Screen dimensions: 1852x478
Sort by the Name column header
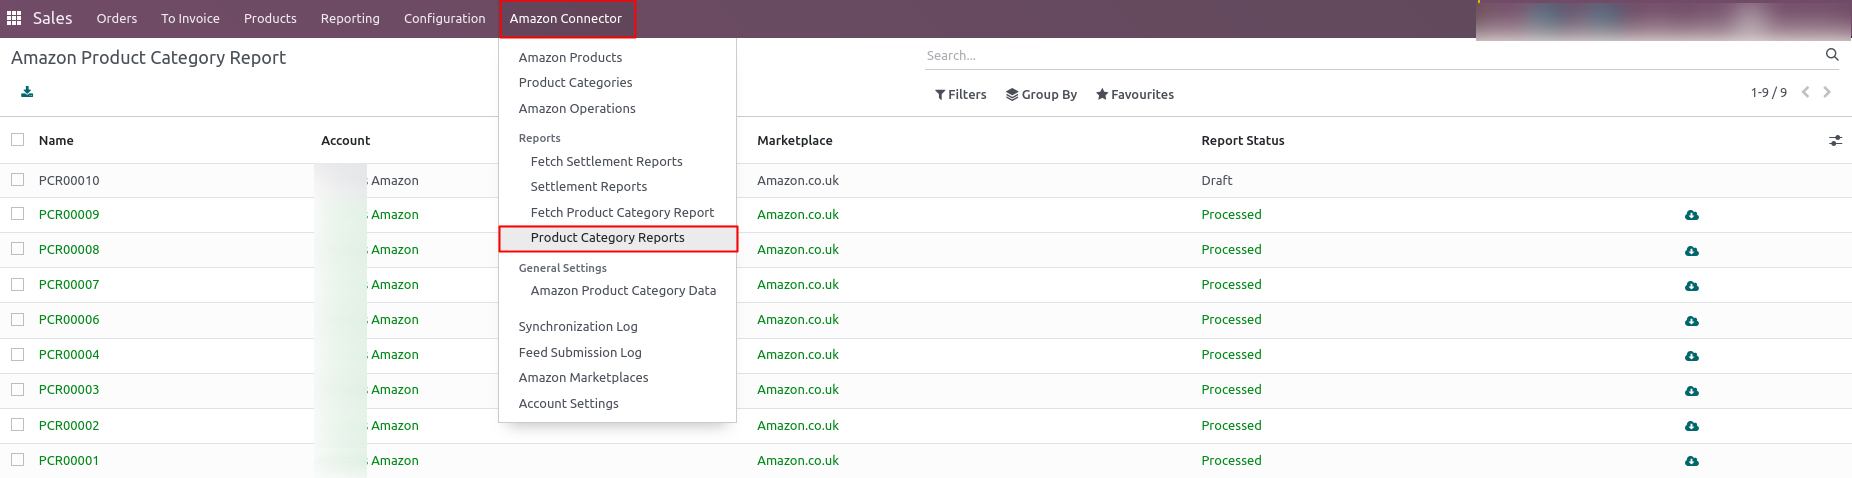(x=56, y=140)
